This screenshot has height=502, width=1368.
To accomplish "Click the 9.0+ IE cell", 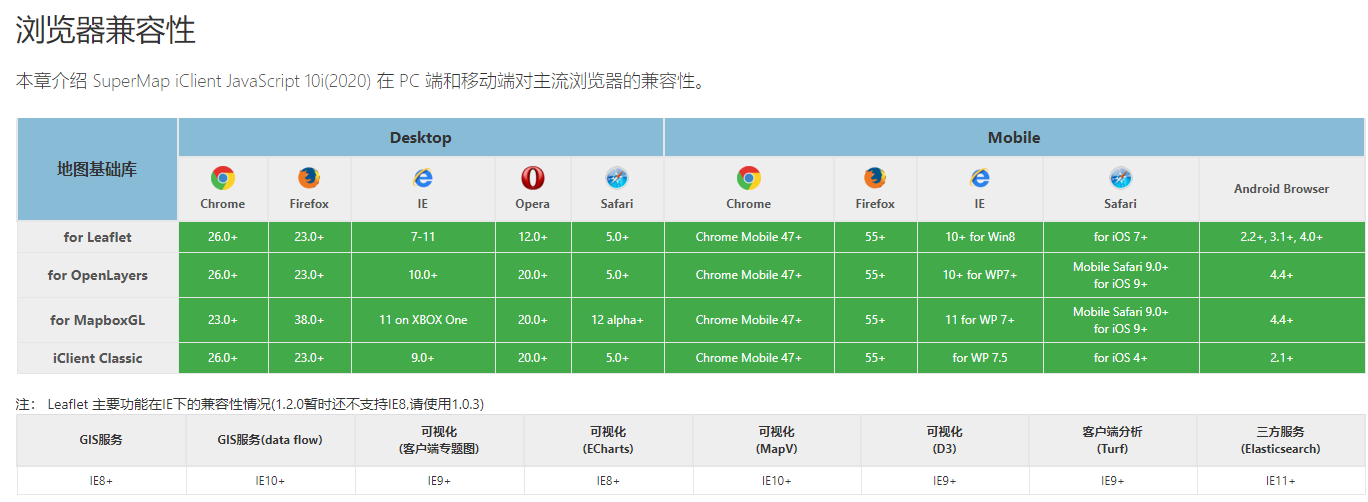I will (422, 358).
